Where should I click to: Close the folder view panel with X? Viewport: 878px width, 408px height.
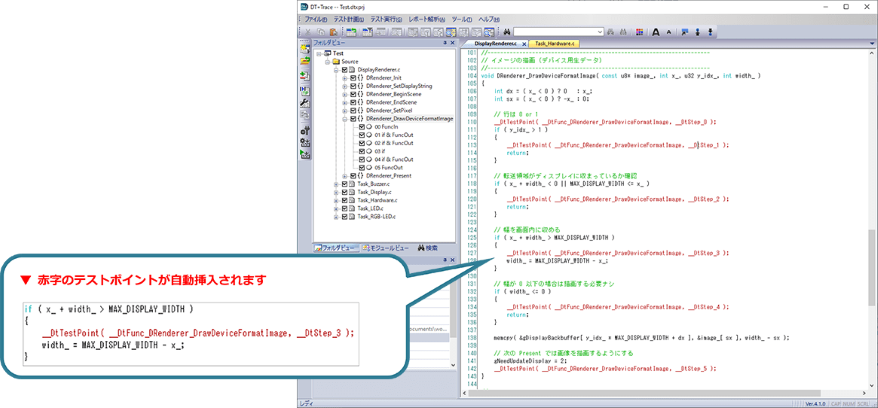pyautogui.click(x=453, y=43)
